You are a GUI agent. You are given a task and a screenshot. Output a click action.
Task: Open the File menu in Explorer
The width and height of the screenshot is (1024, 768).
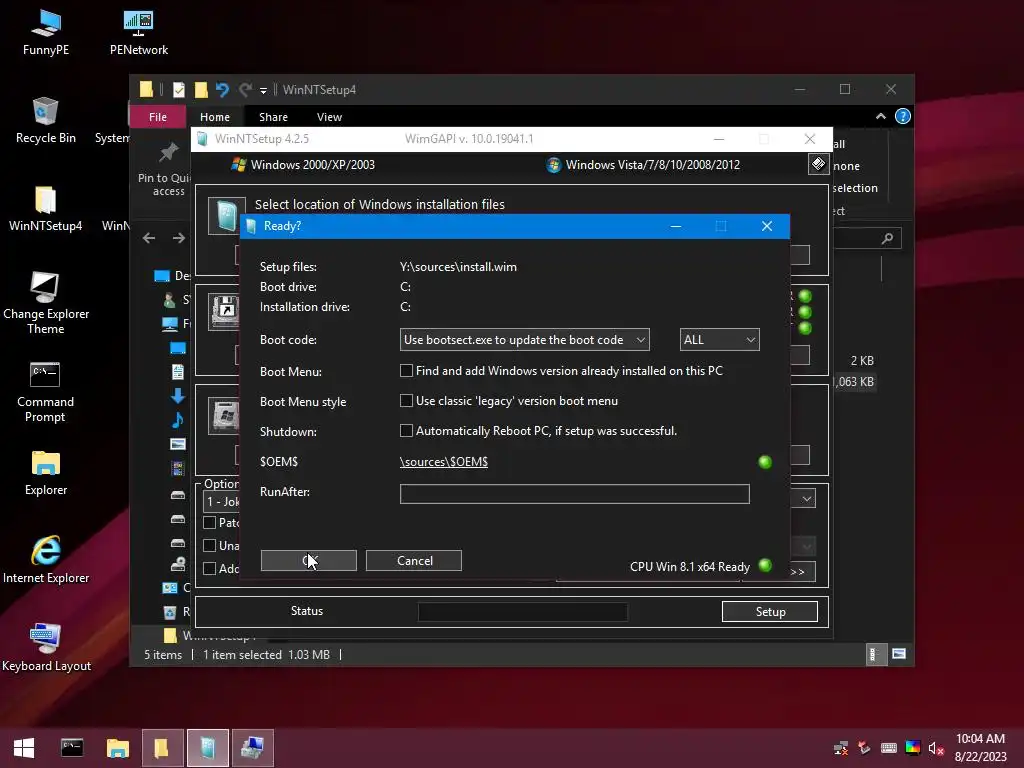[x=157, y=117]
